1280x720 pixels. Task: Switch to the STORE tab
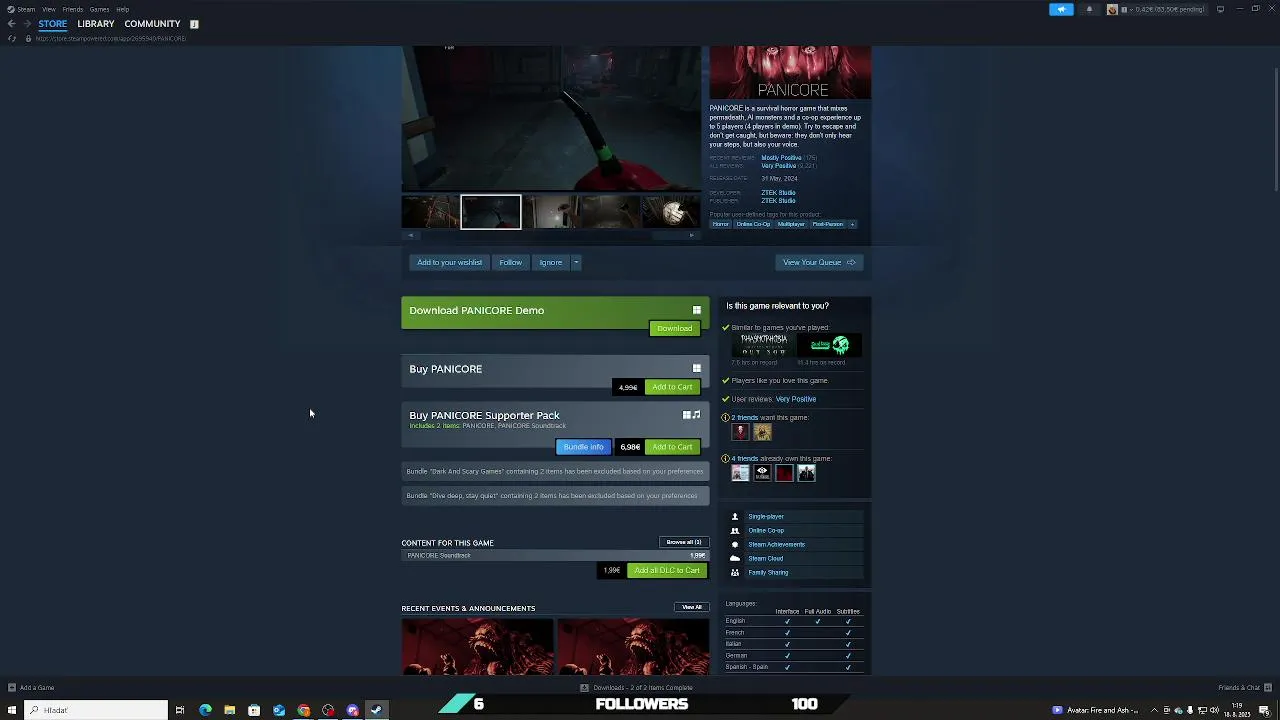point(53,24)
